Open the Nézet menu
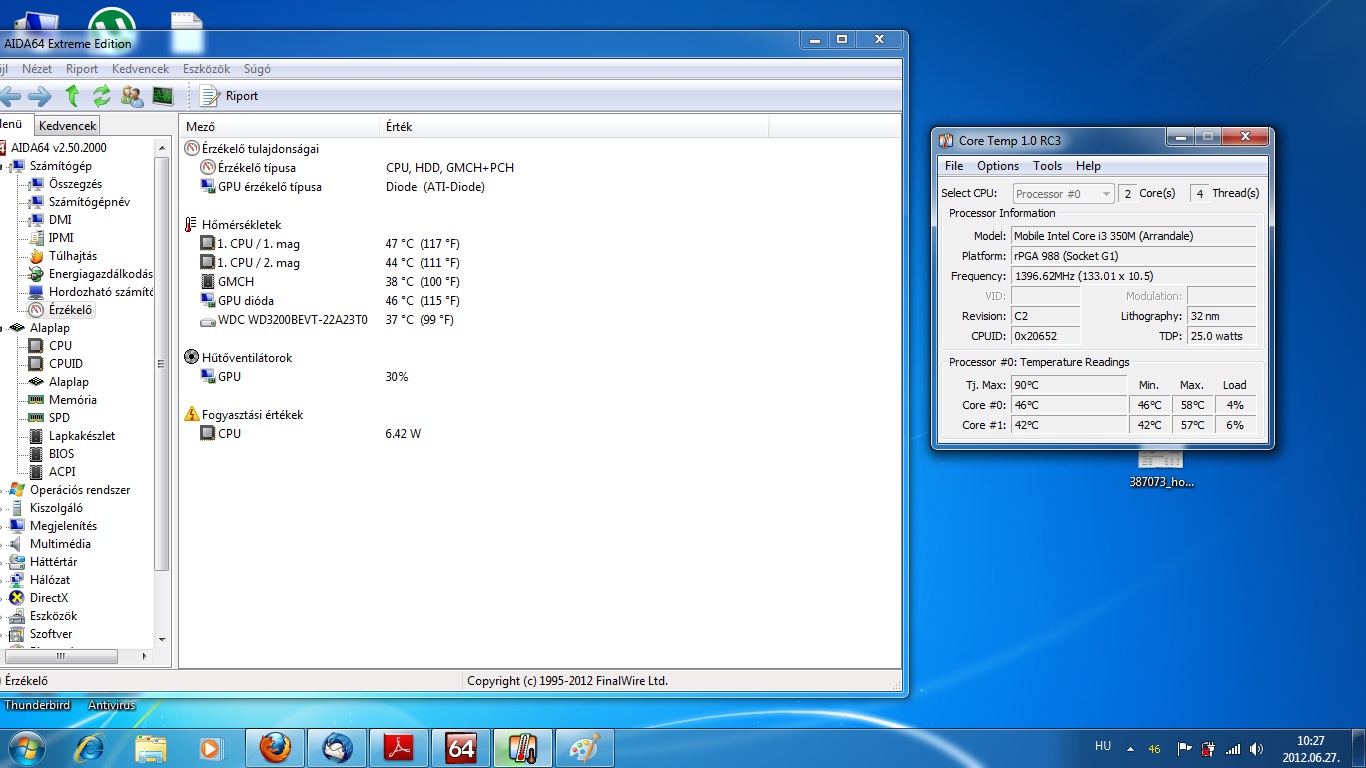Screen dimensions: 1366x768 tap(37, 69)
